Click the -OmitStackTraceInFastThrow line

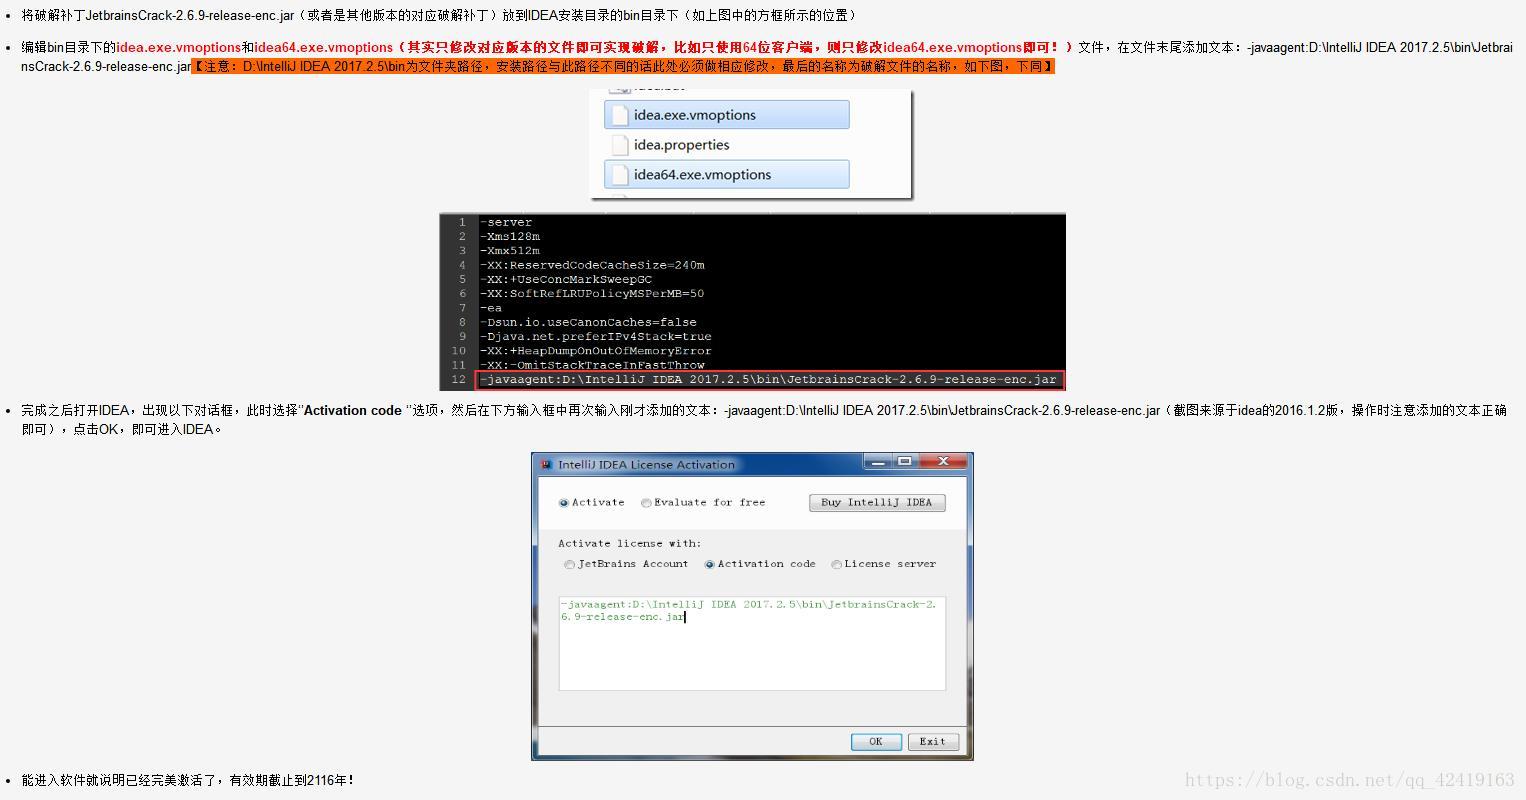coord(592,365)
